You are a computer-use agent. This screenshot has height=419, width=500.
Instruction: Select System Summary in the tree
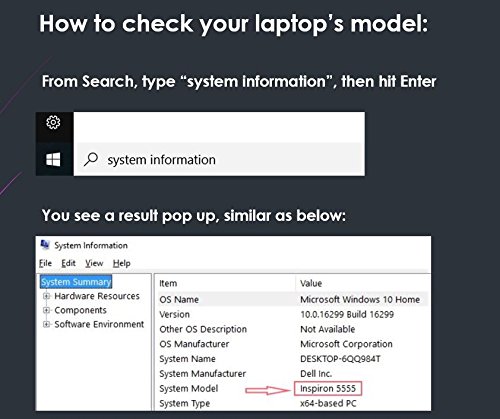click(x=76, y=282)
